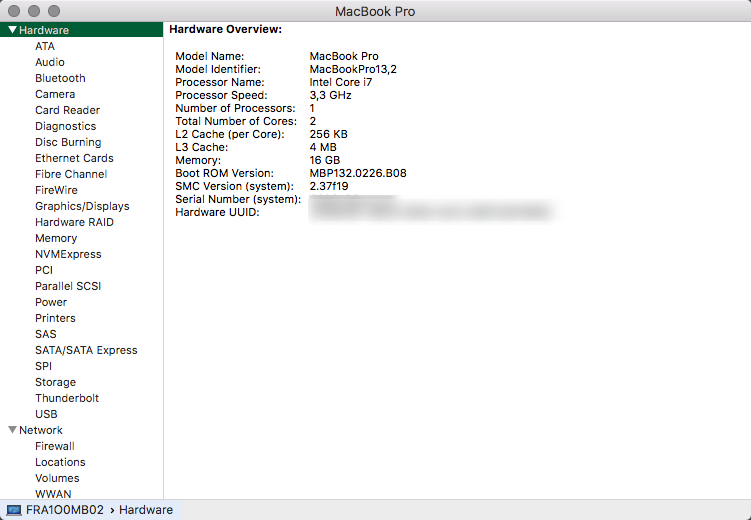This screenshot has height=520, width=751.
Task: Click the 256 KB L2 cache value
Action: tap(329, 134)
